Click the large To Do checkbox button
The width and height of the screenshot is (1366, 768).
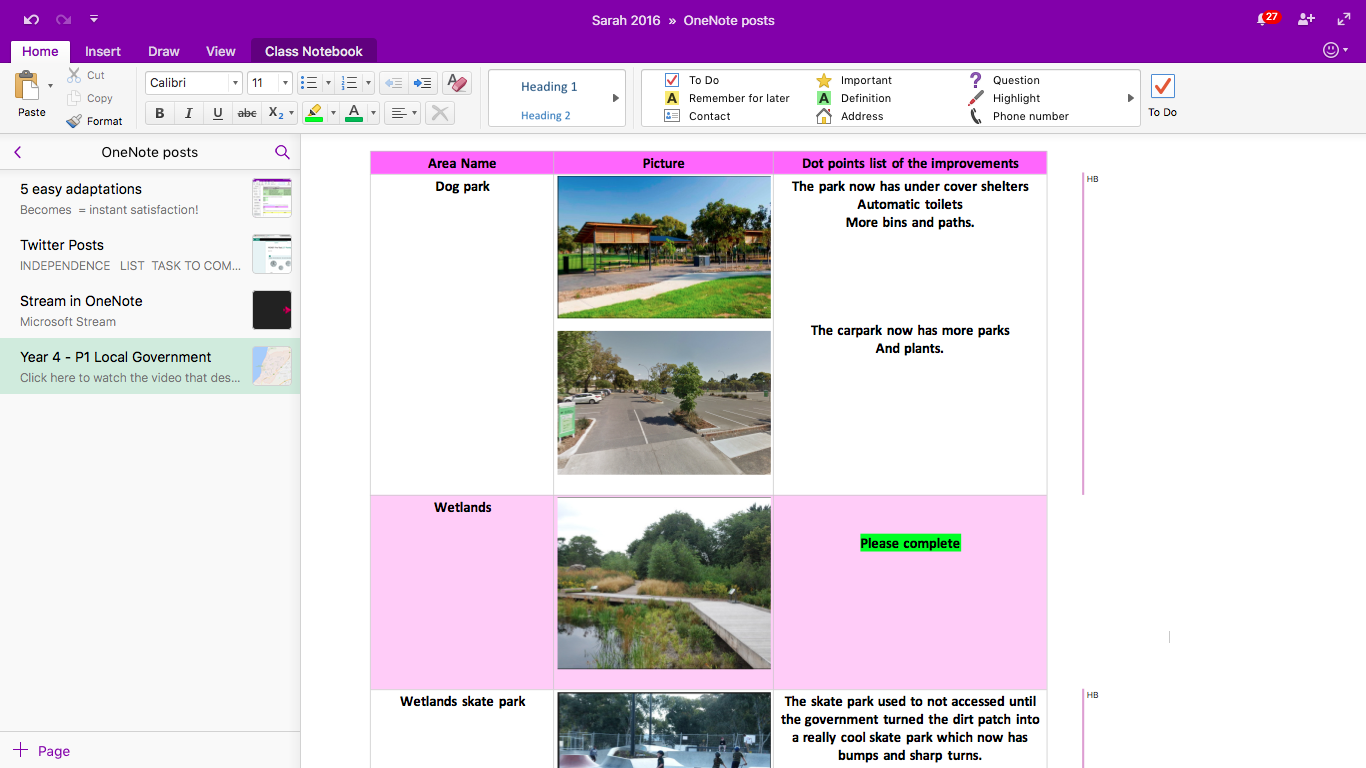click(1162, 95)
